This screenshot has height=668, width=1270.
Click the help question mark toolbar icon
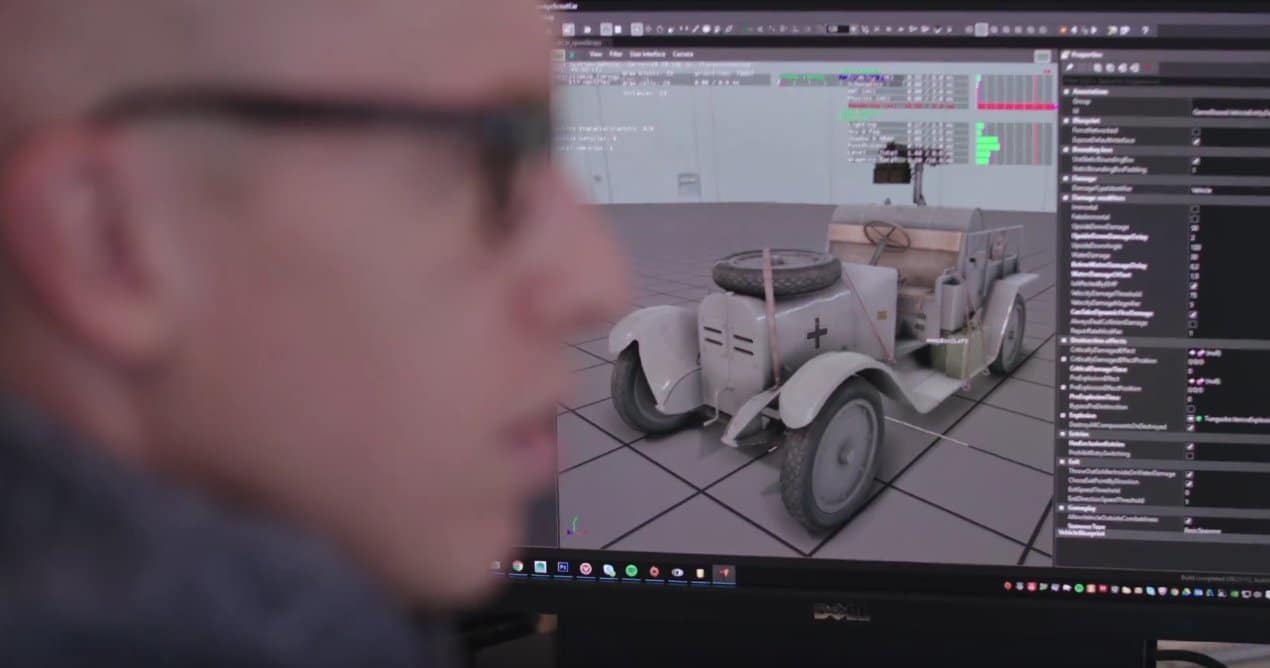pyautogui.click(x=1144, y=30)
